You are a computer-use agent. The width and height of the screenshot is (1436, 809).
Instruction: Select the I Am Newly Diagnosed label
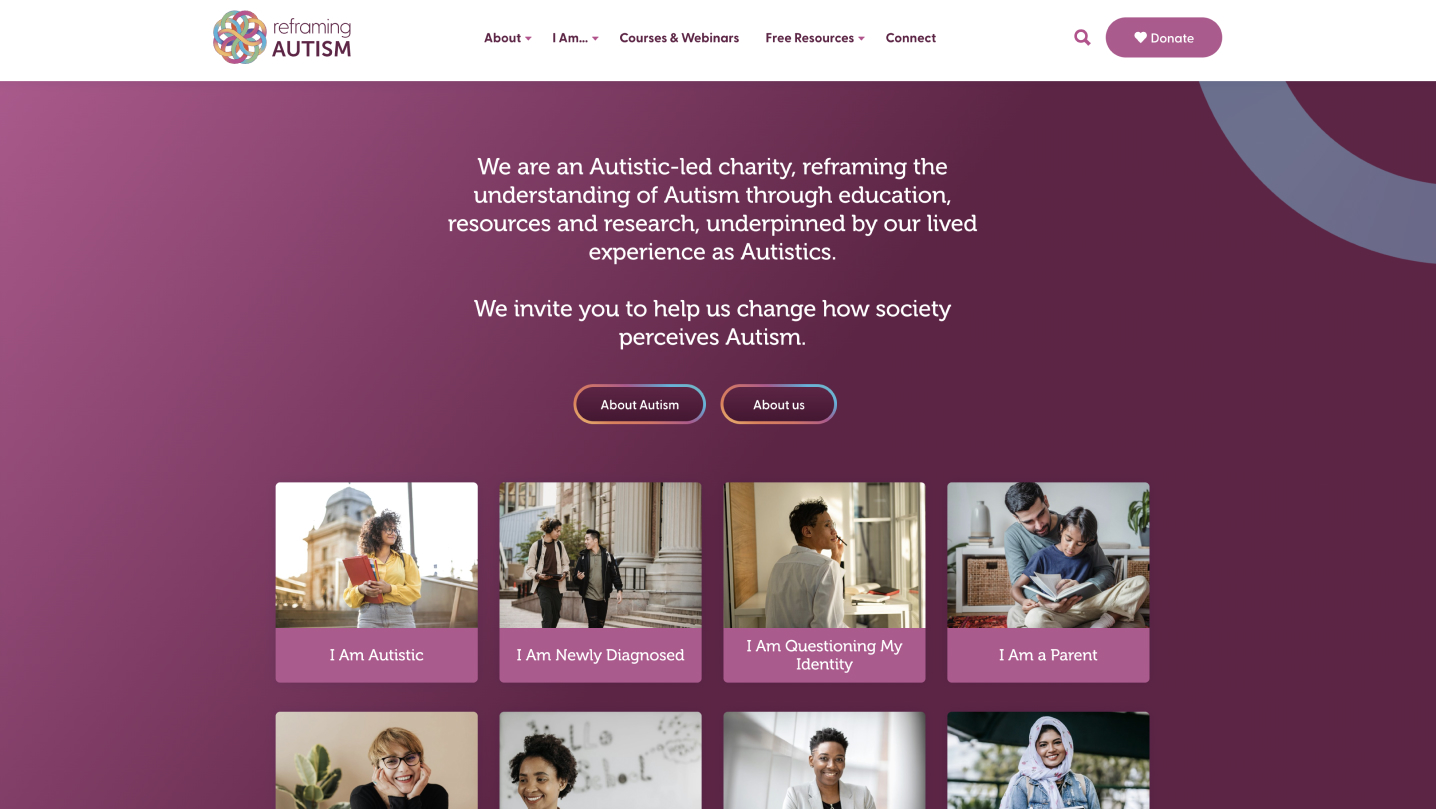(600, 655)
